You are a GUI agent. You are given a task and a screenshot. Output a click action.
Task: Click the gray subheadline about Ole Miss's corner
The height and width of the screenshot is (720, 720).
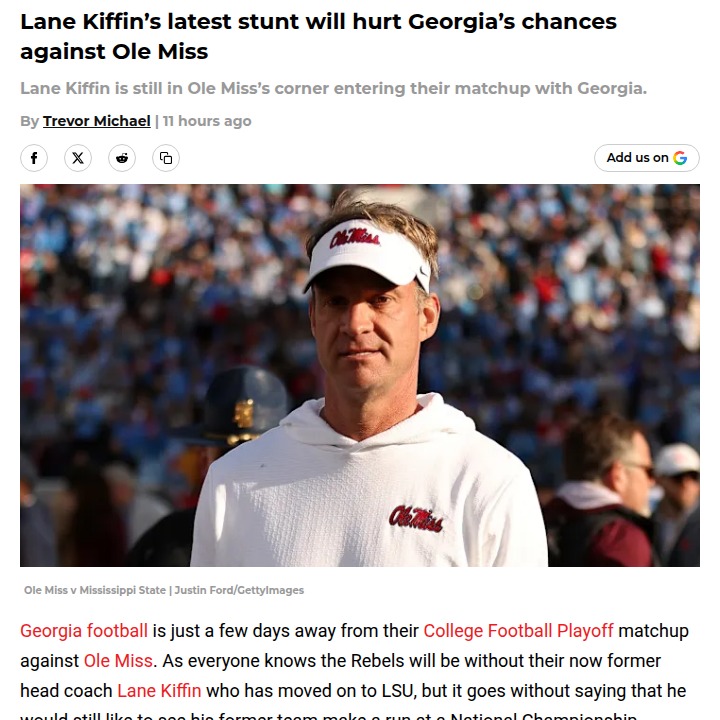coord(334,89)
